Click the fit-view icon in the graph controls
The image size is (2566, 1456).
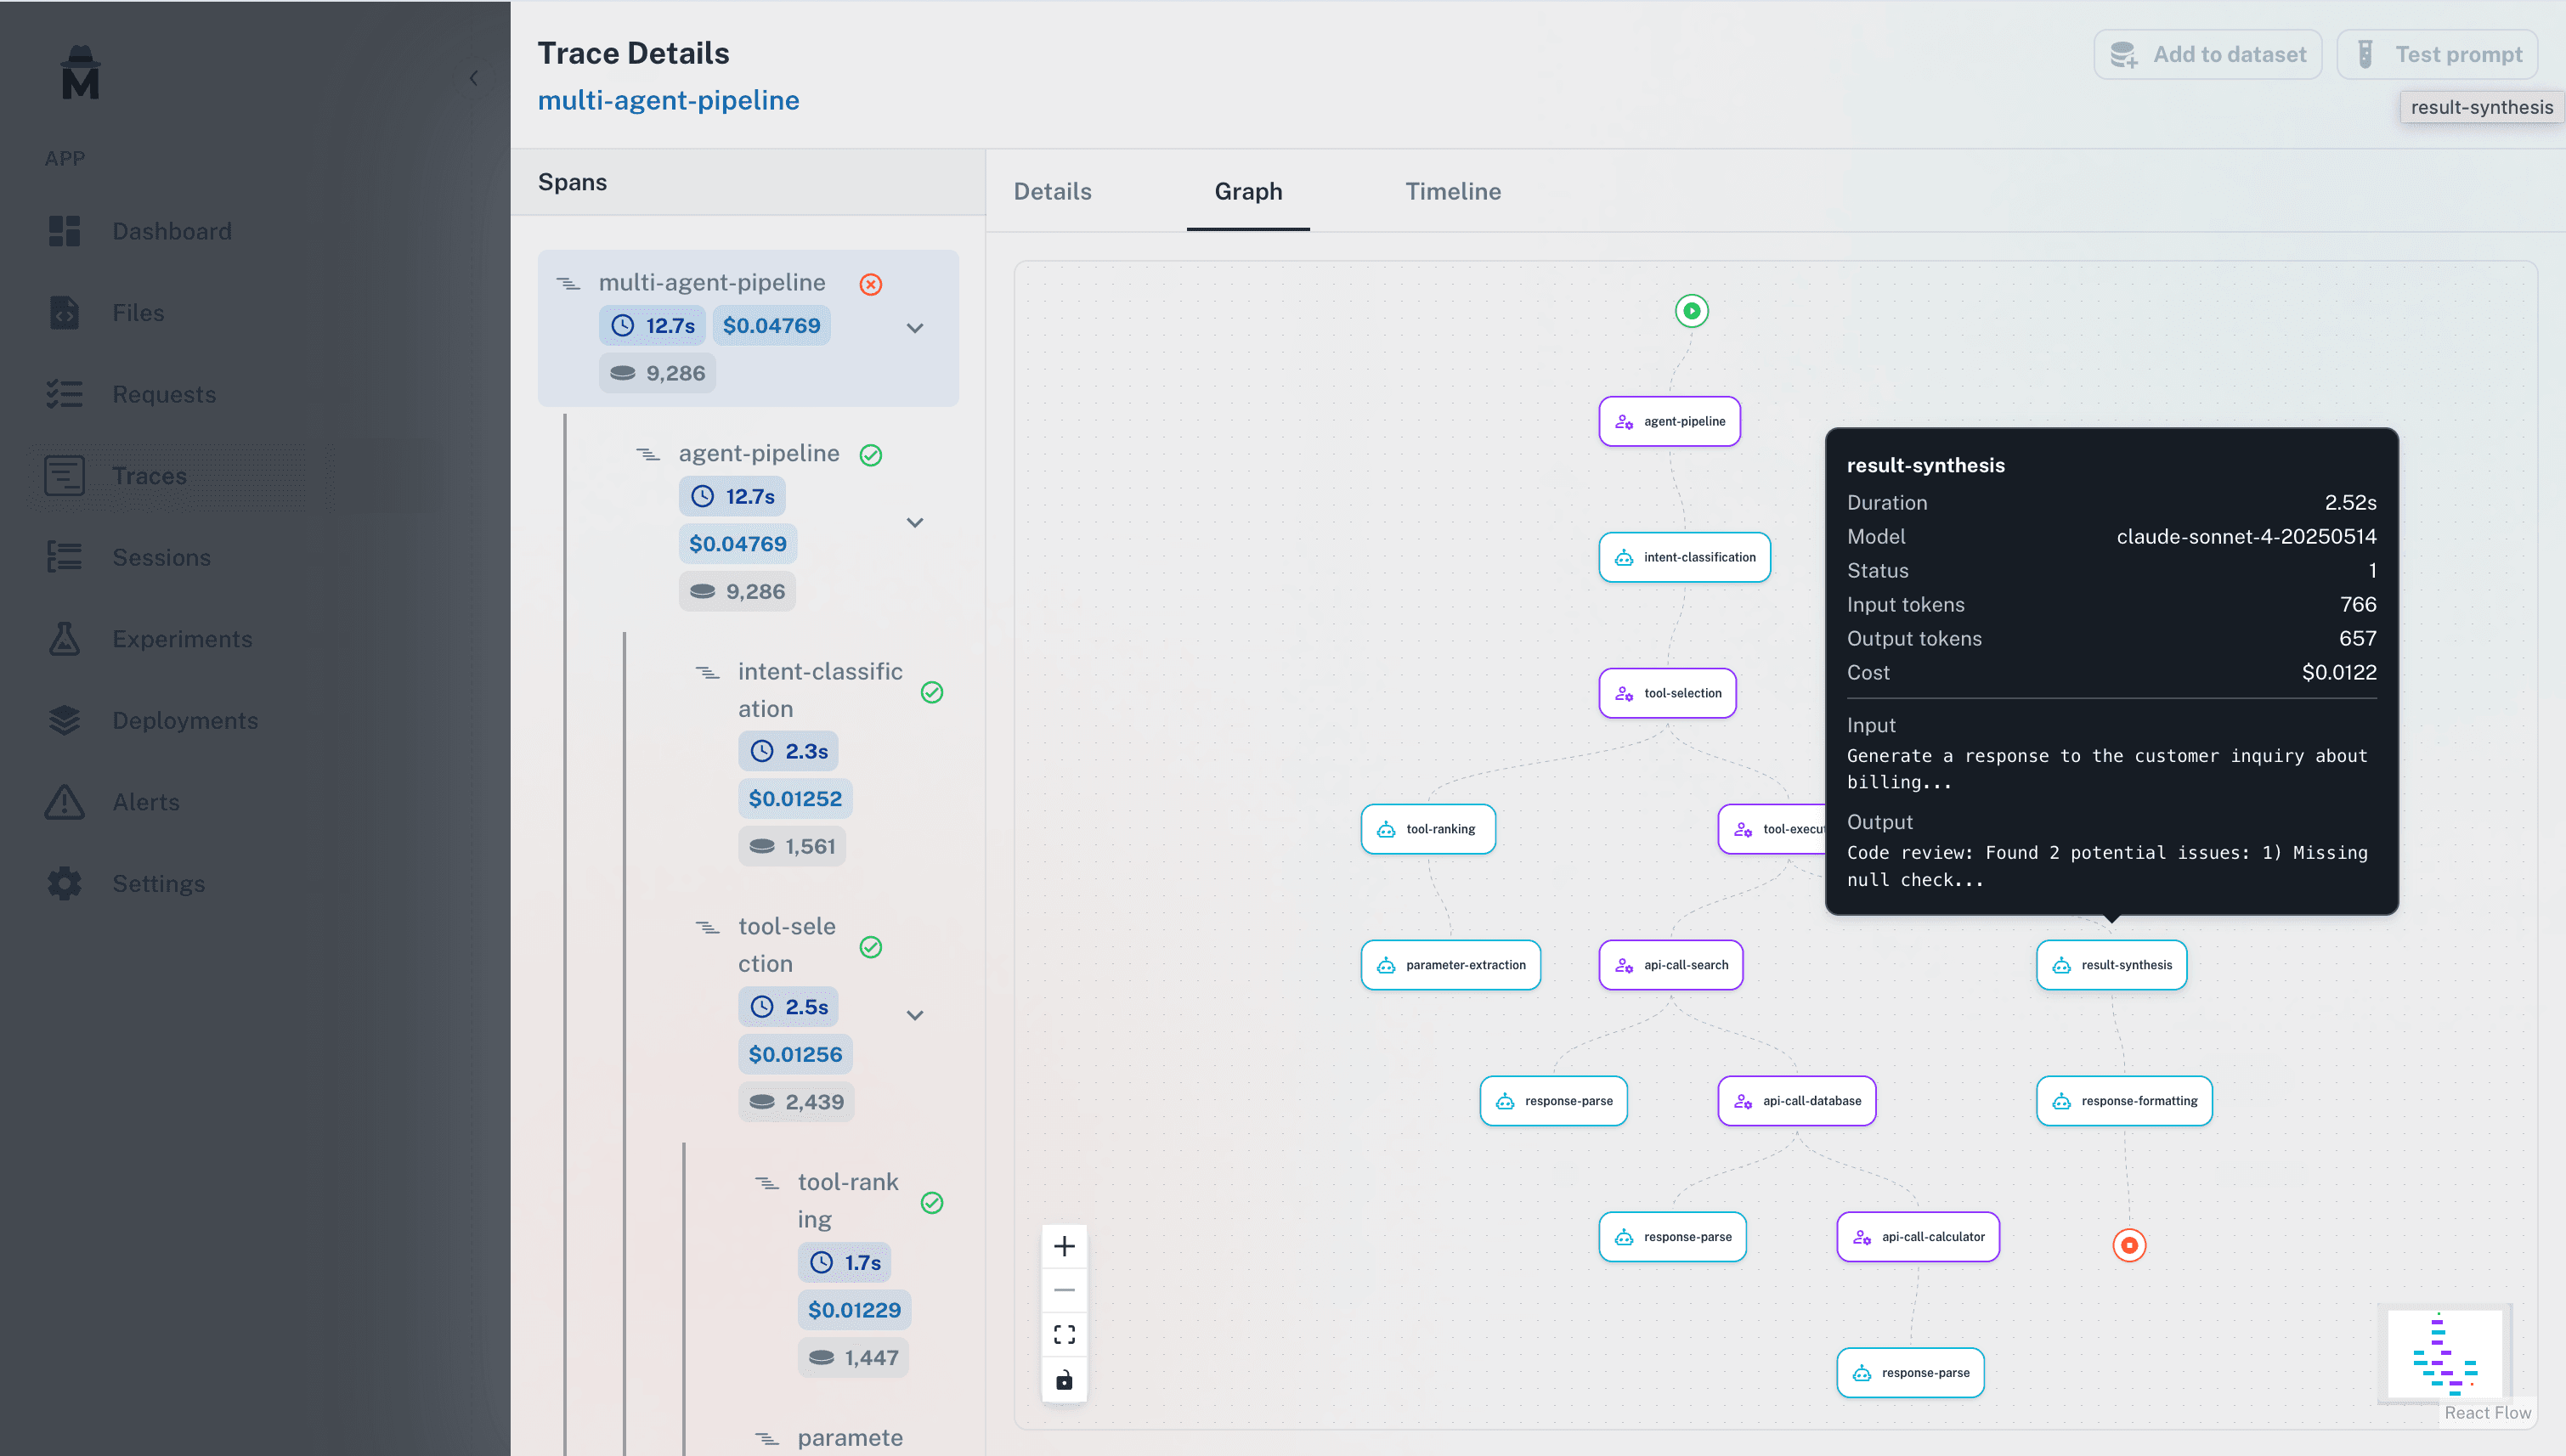tap(1064, 1334)
